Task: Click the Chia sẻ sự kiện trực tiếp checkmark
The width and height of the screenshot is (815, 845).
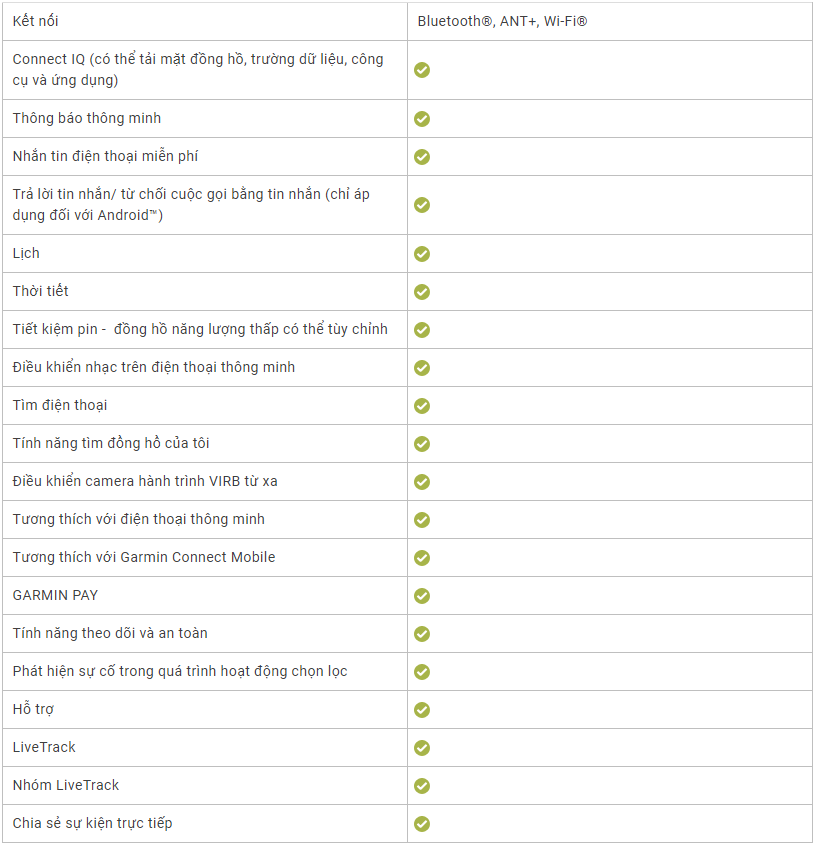Action: tap(422, 824)
